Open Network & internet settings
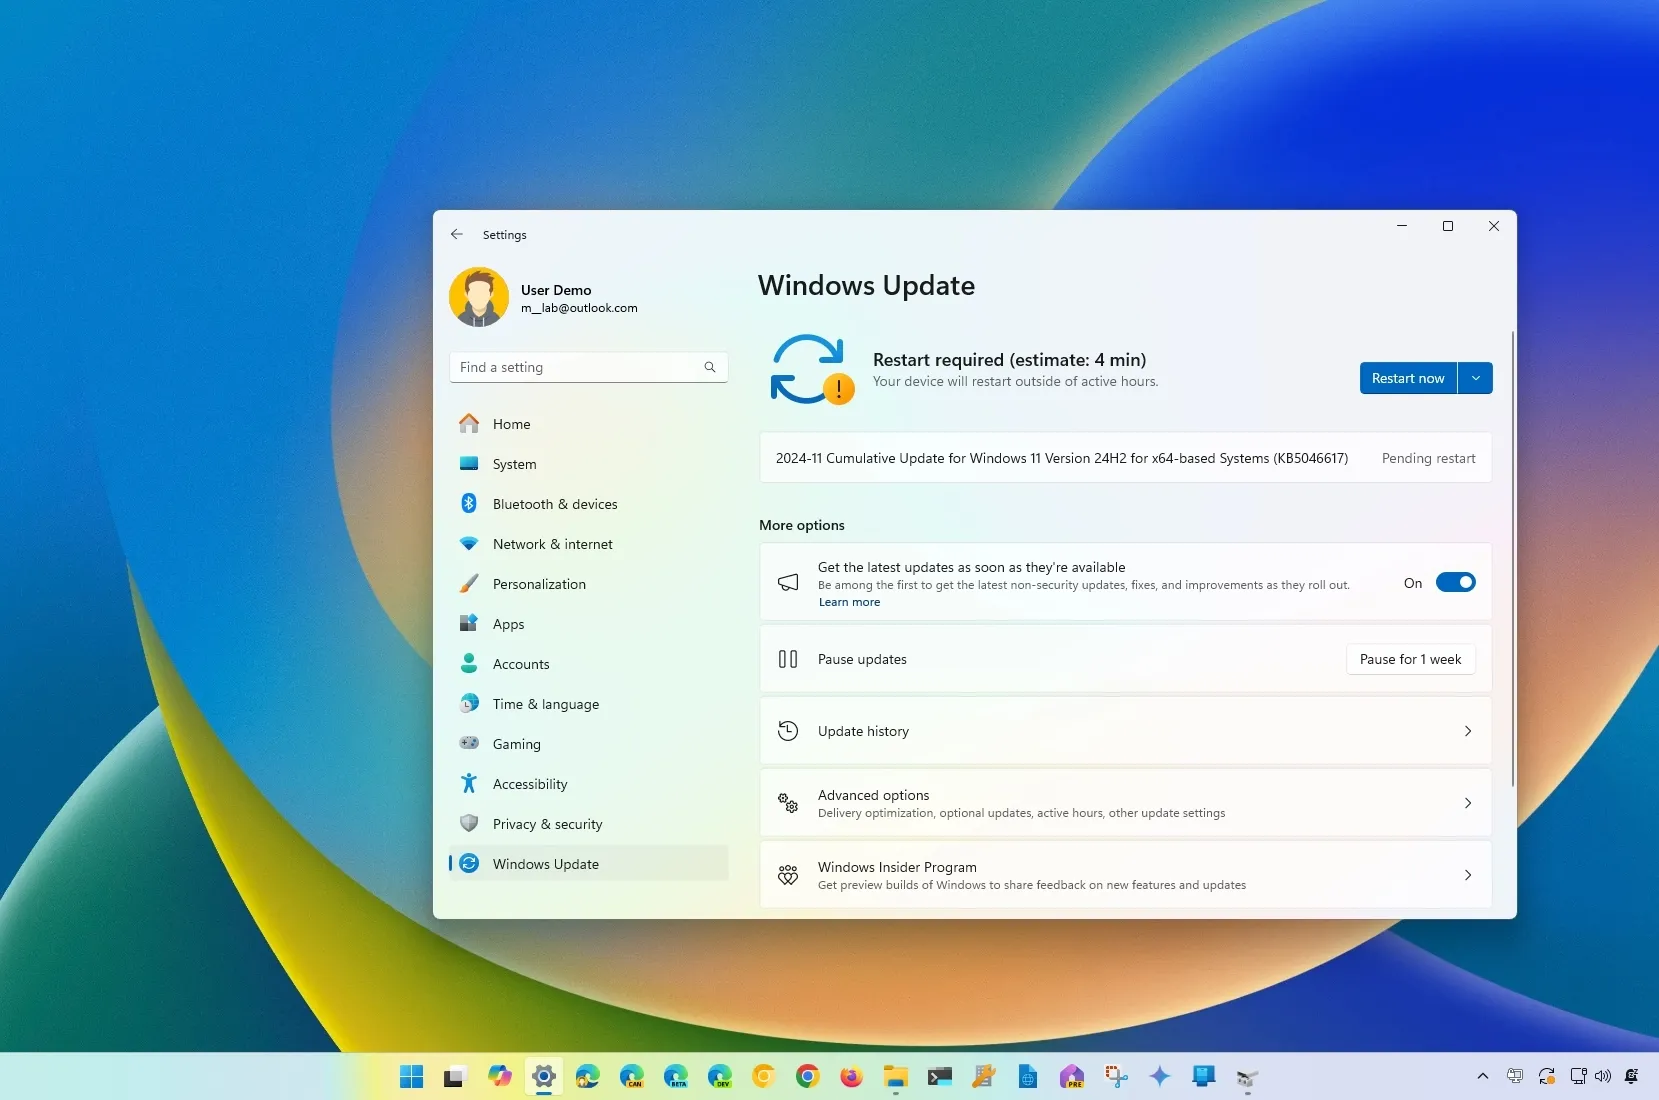Image resolution: width=1659 pixels, height=1100 pixels. click(589, 544)
